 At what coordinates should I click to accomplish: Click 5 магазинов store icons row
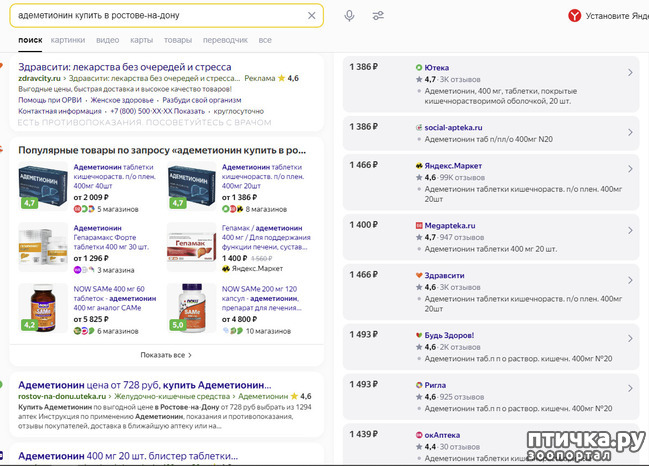106,209
